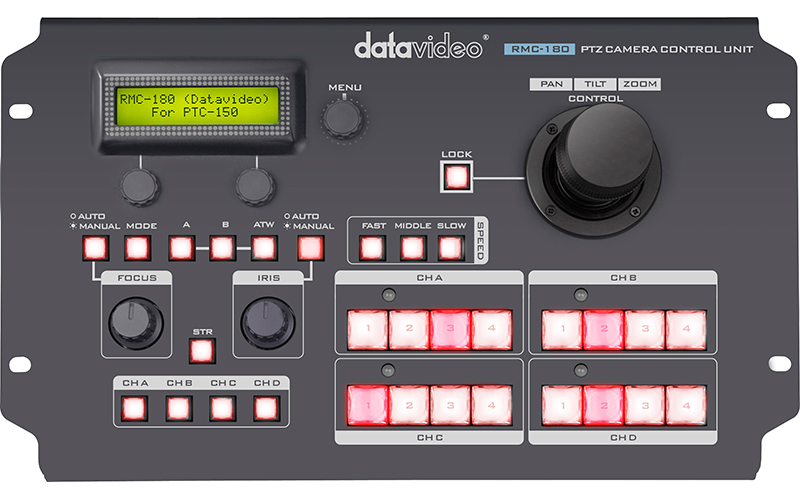Select MIDDLE speed button
The height and width of the screenshot is (500, 800).
(x=412, y=248)
